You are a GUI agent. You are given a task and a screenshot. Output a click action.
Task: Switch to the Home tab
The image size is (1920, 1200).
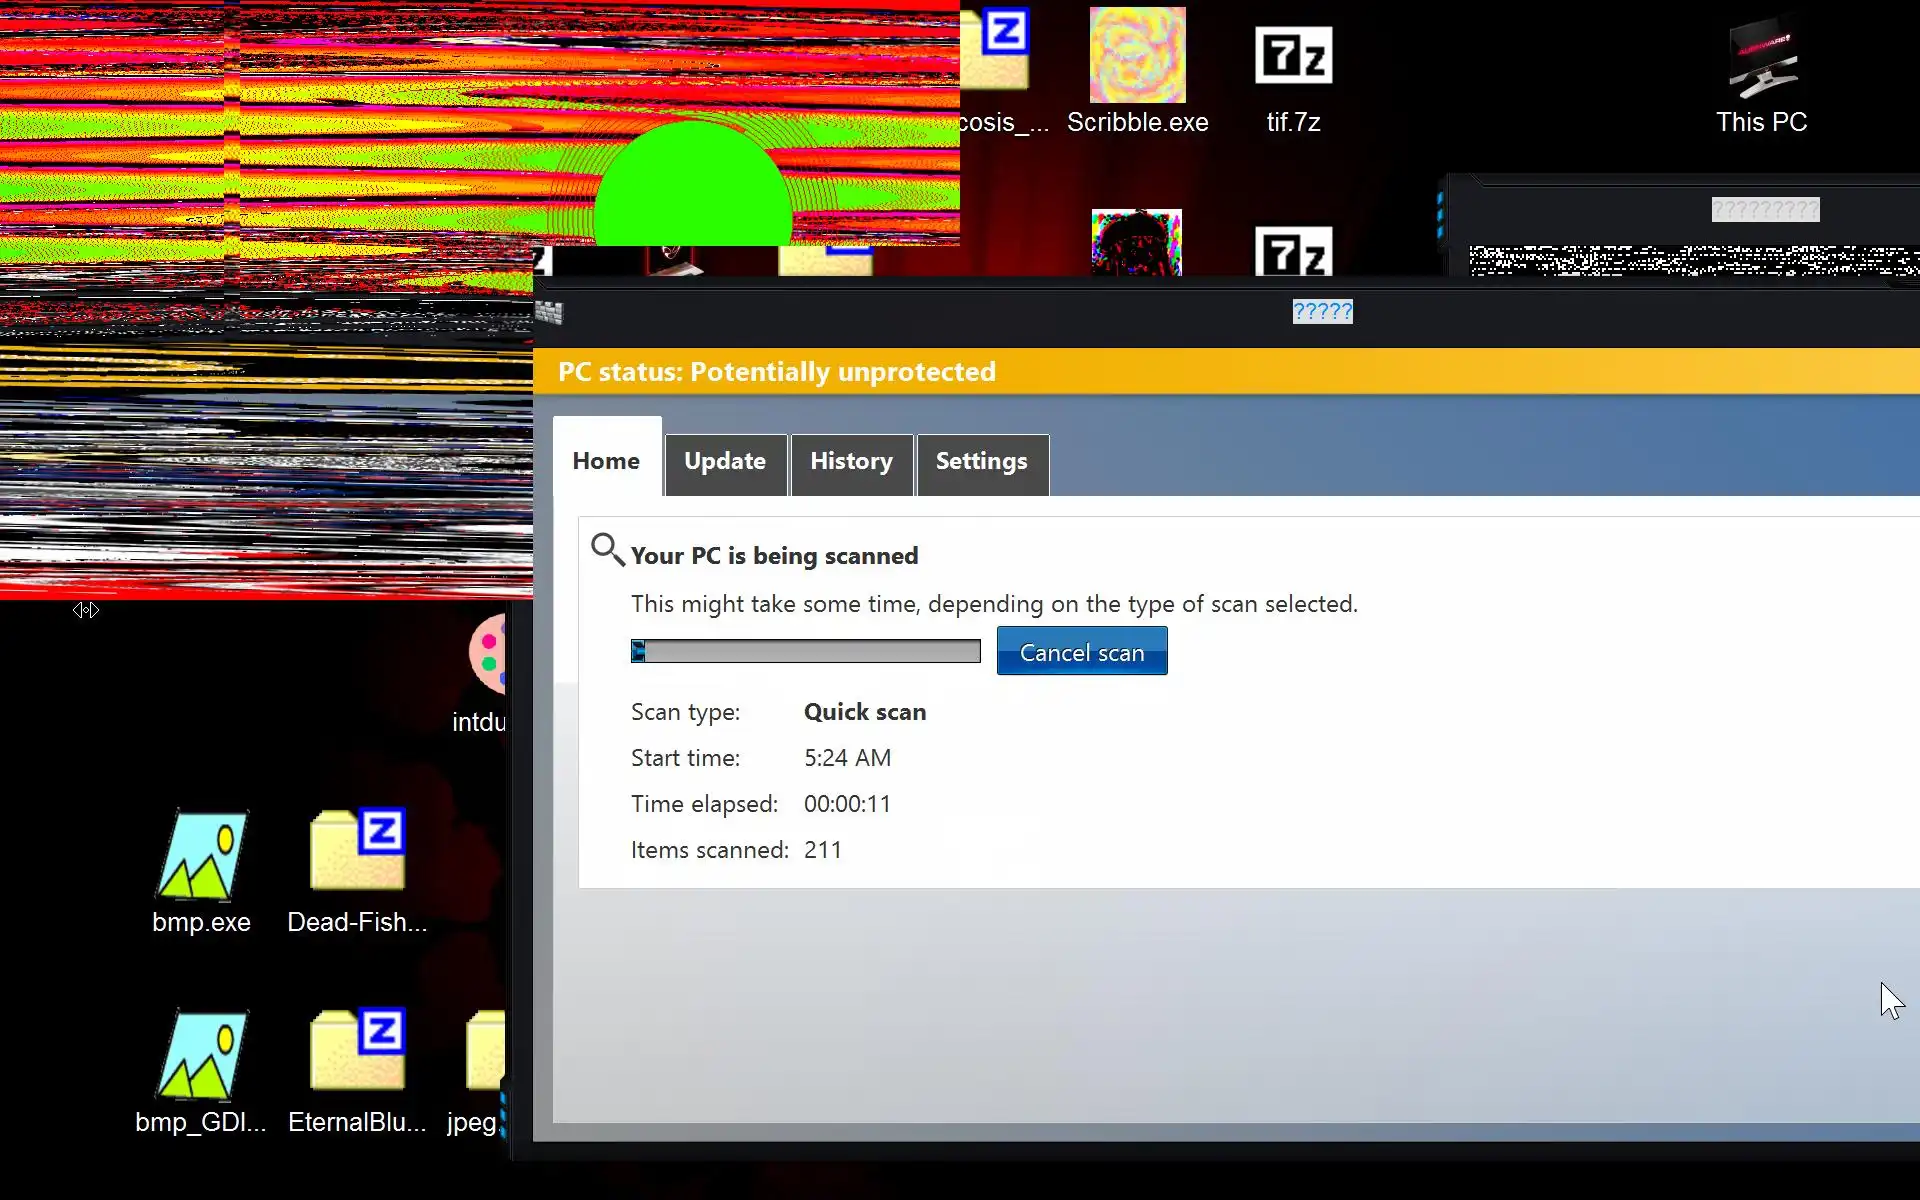click(x=606, y=461)
